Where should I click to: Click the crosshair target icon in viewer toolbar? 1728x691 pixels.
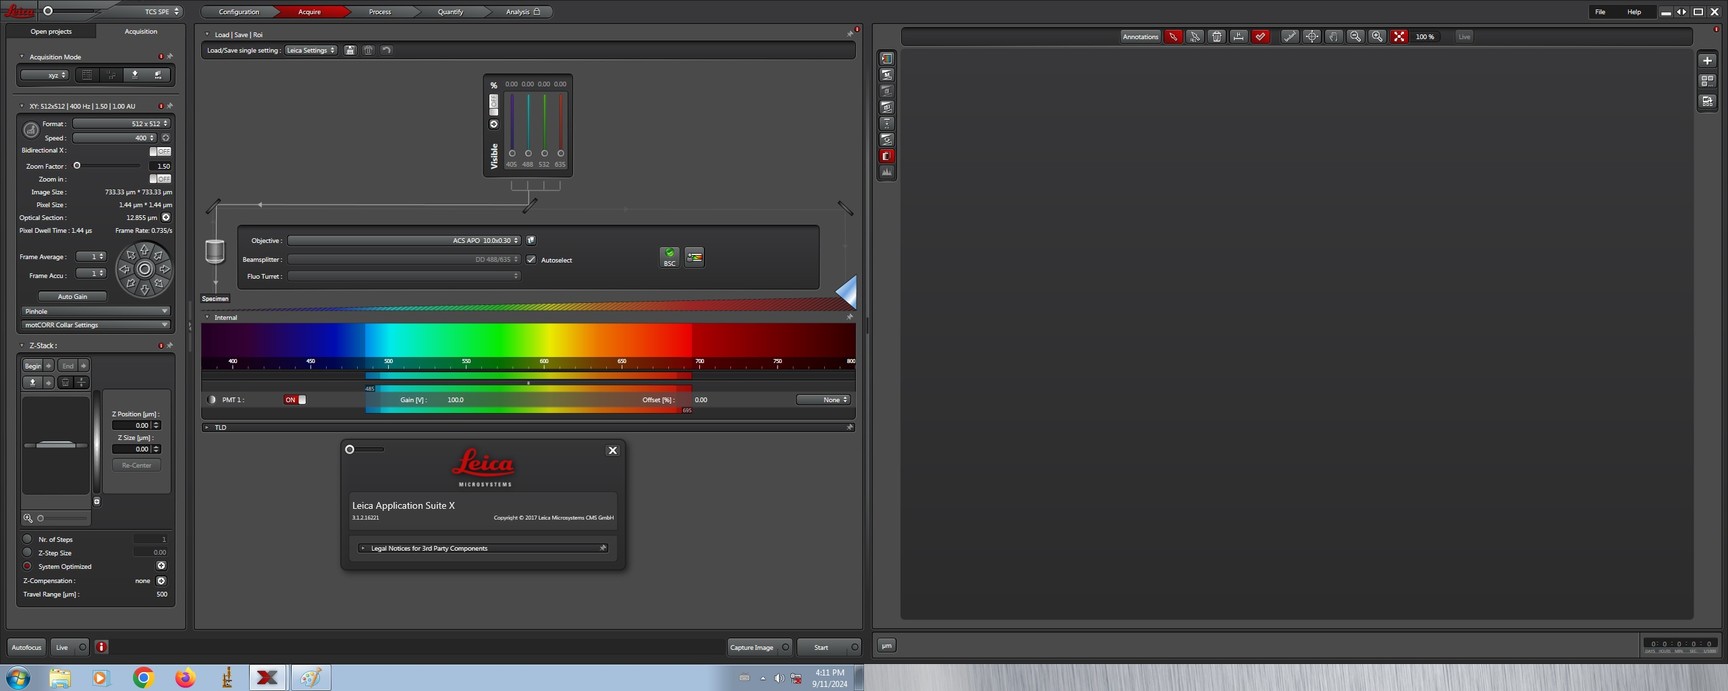1312,36
